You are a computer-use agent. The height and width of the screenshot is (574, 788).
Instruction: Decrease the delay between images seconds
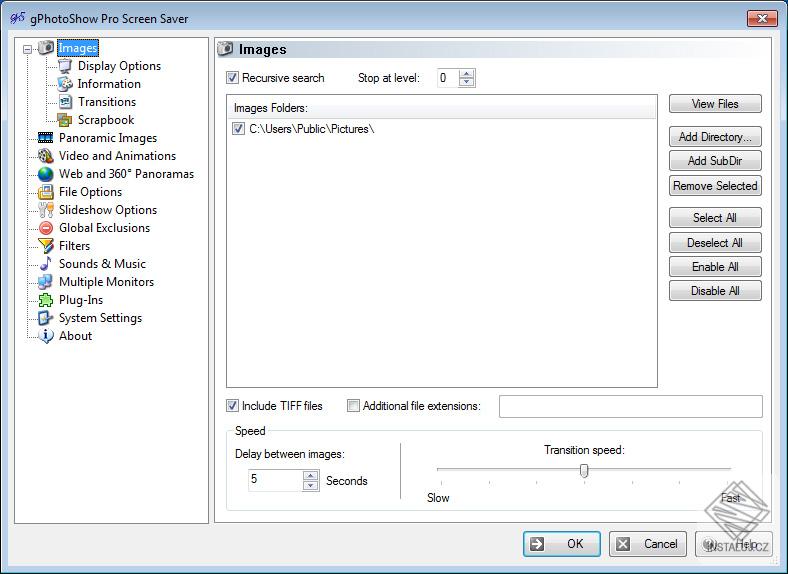[311, 485]
